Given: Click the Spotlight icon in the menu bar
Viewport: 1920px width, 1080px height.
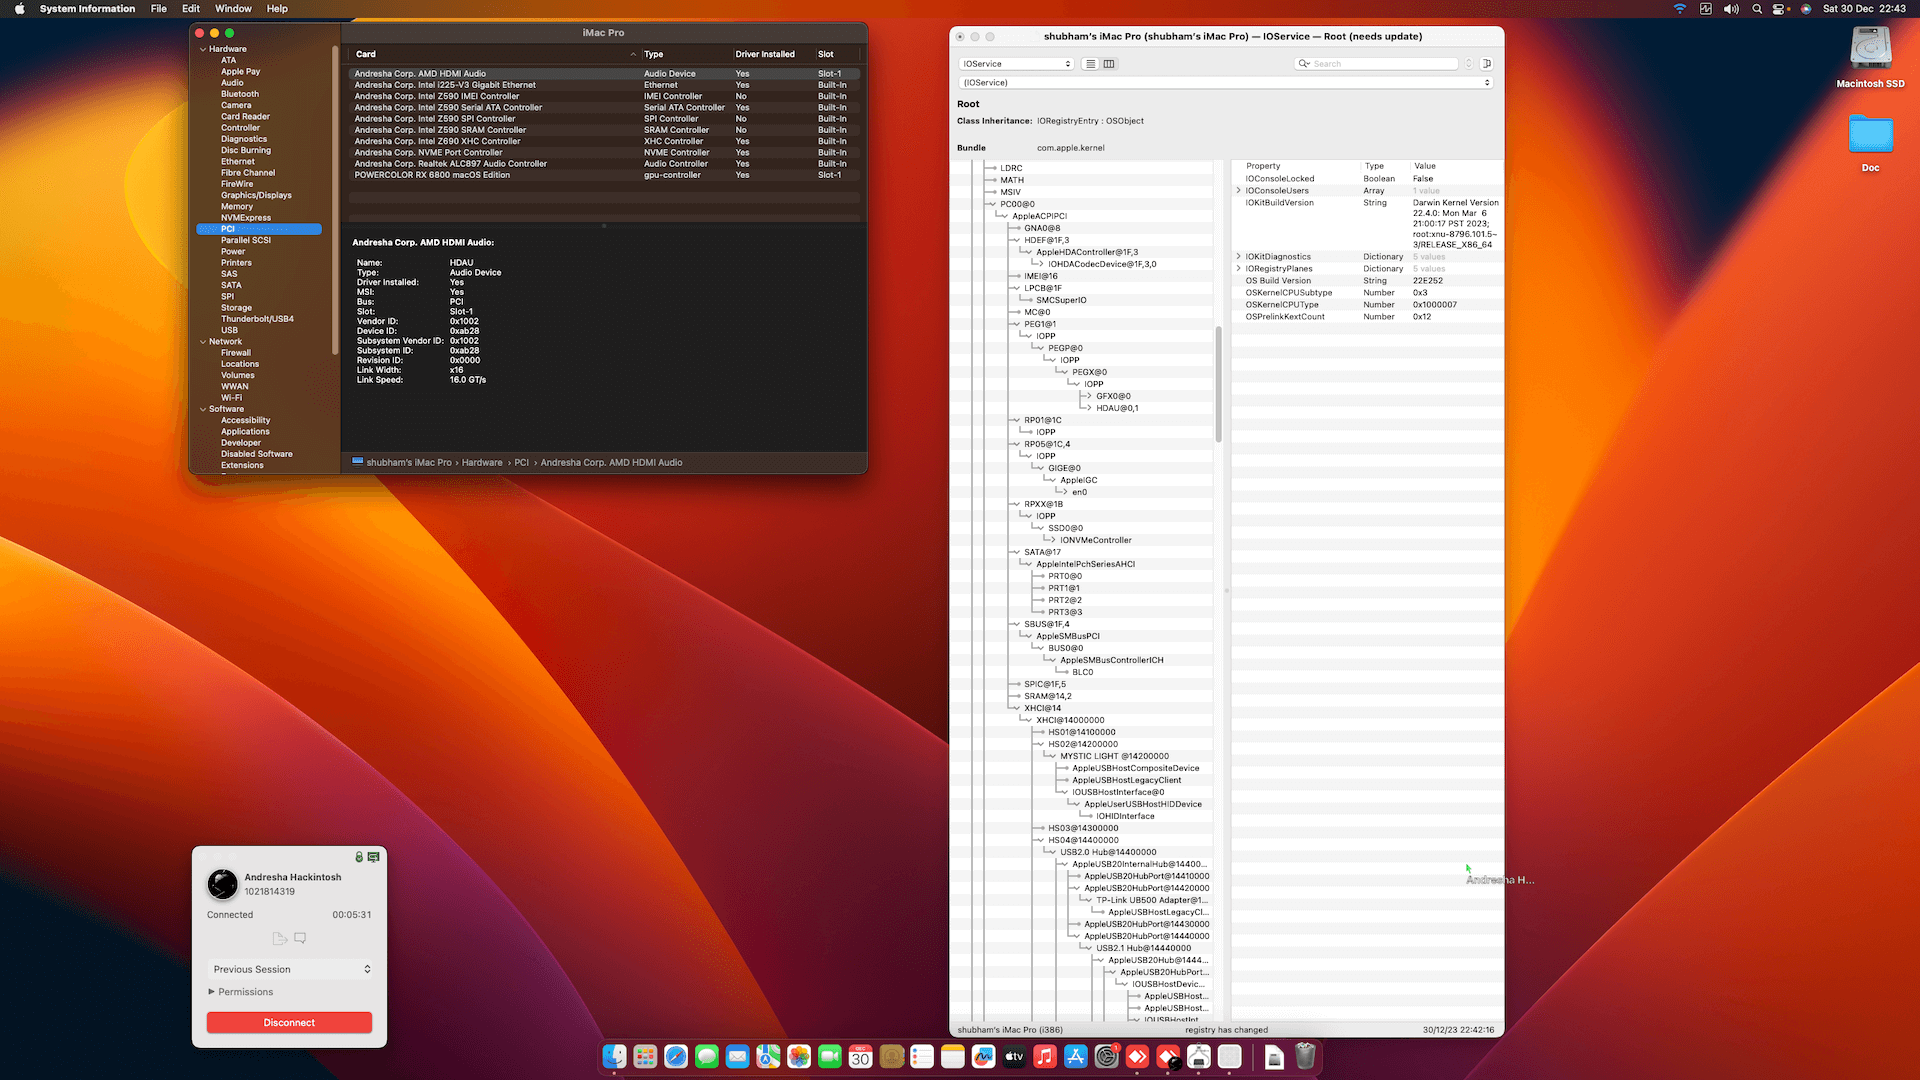Looking at the screenshot, I should click(x=1756, y=8).
